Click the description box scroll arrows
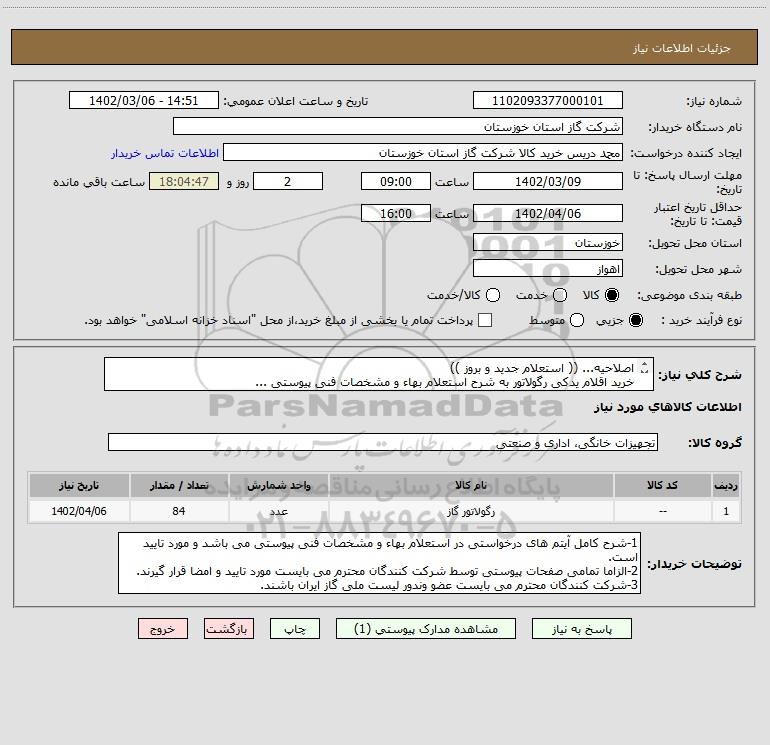The image size is (770, 745). 645,367
